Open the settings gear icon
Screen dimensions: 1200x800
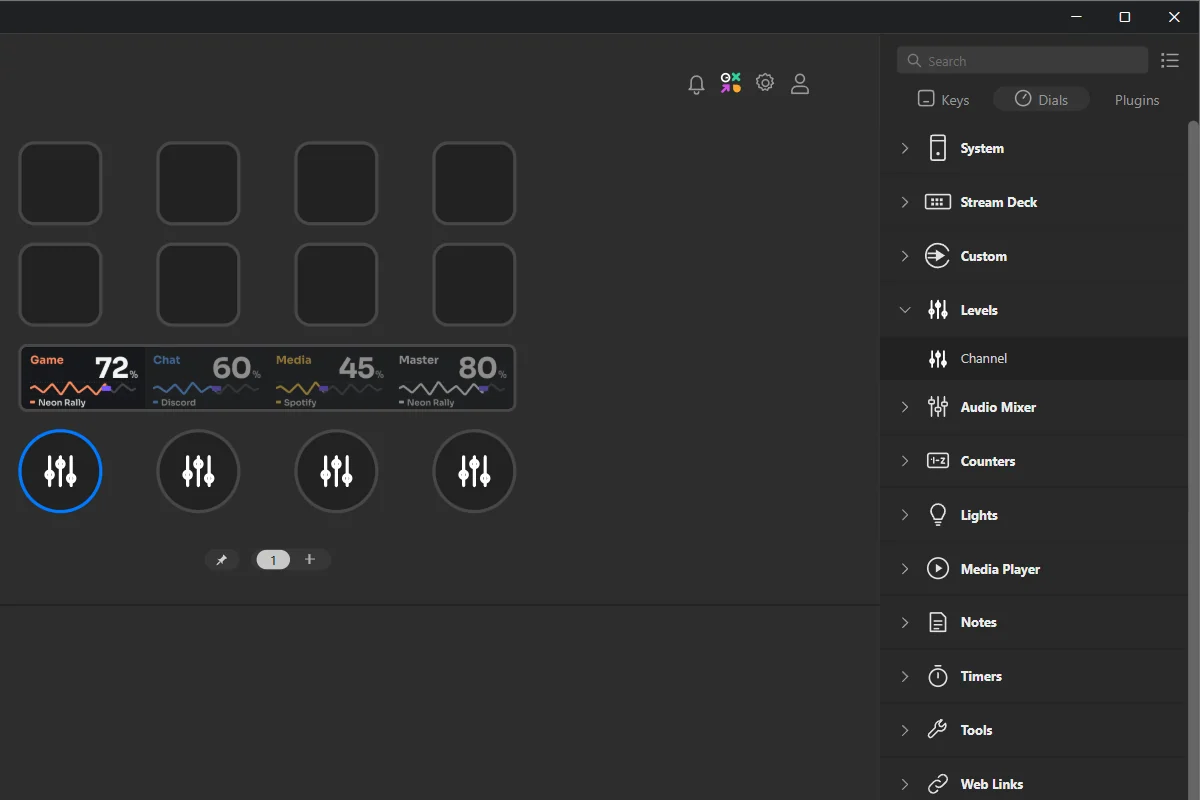click(x=765, y=83)
